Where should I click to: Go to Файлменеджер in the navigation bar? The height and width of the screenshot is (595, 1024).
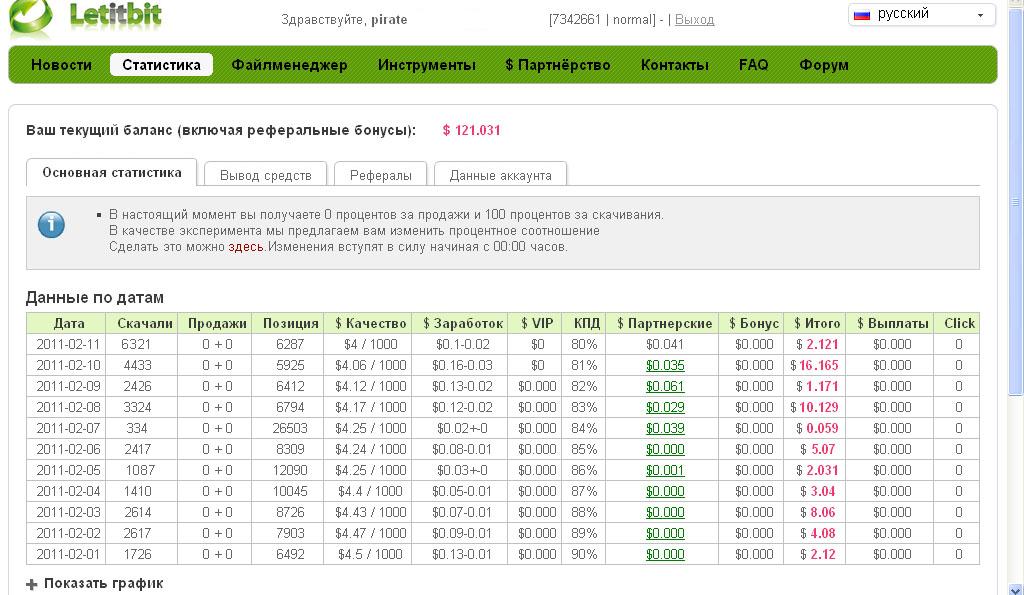pos(289,65)
